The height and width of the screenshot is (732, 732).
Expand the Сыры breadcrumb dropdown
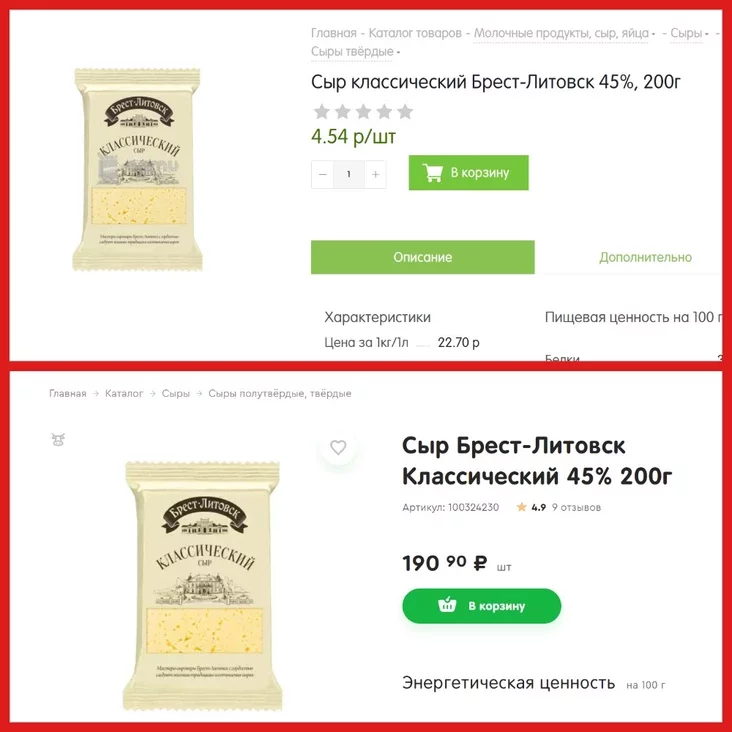pyautogui.click(x=689, y=33)
